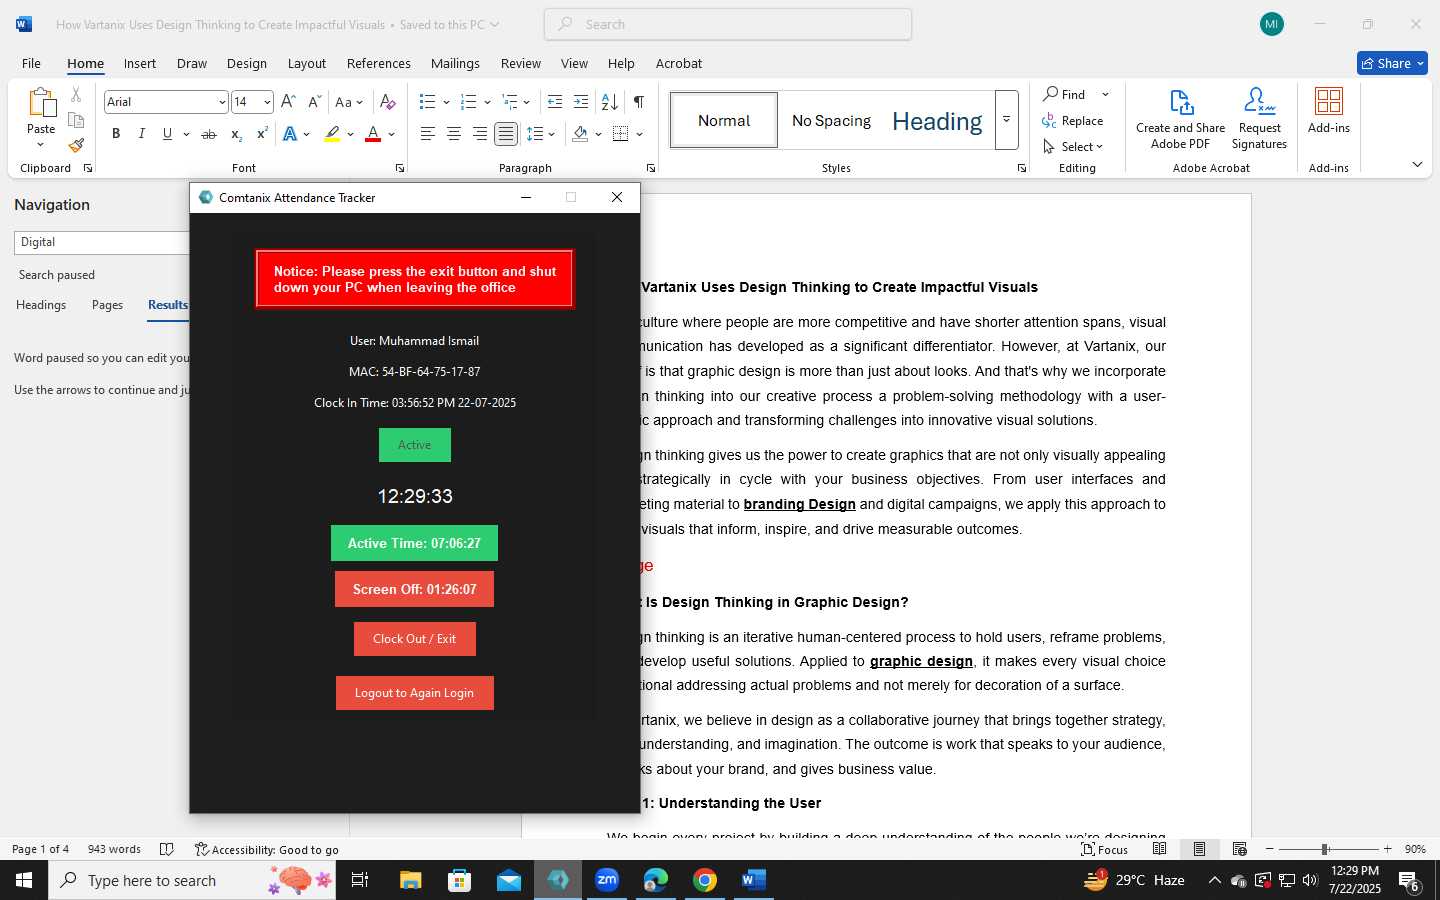Click the Format Painter brush icon
Screen dimensions: 1440x900
(x=76, y=145)
